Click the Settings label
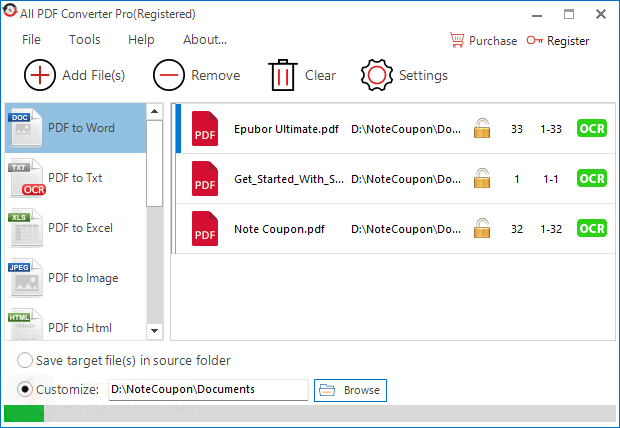This screenshot has width=620, height=428. pyautogui.click(x=423, y=75)
